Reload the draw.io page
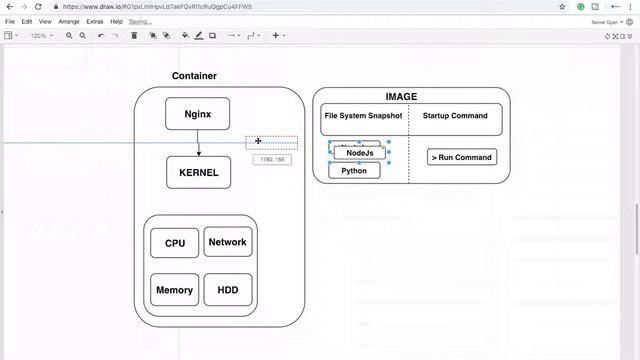 click(38, 7)
